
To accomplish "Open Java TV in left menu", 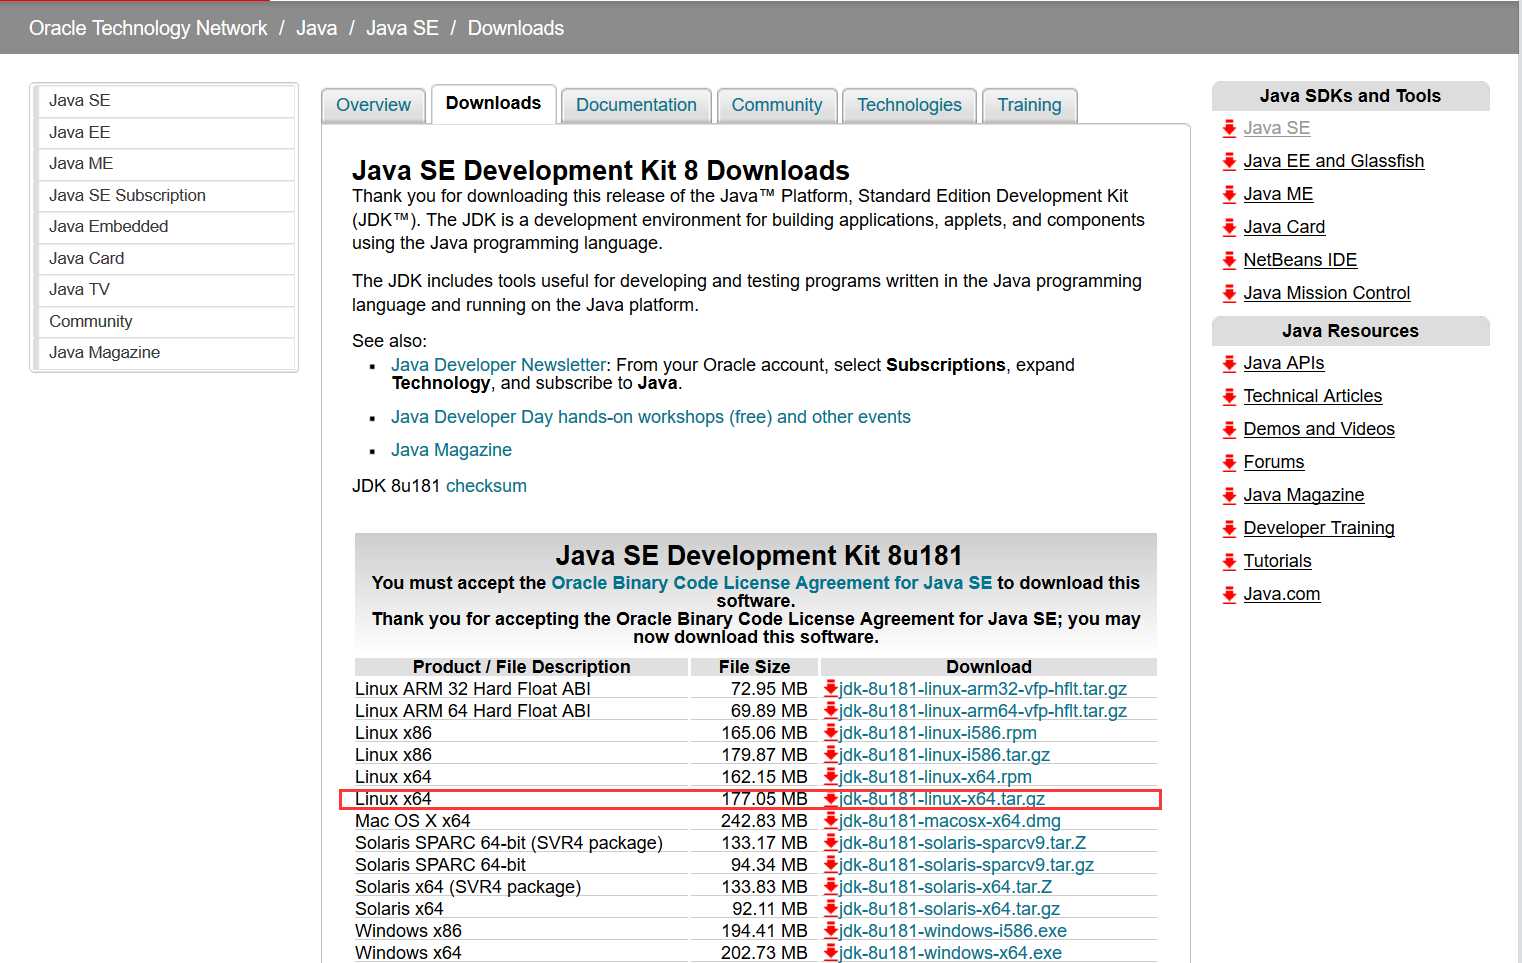I will tap(166, 289).
